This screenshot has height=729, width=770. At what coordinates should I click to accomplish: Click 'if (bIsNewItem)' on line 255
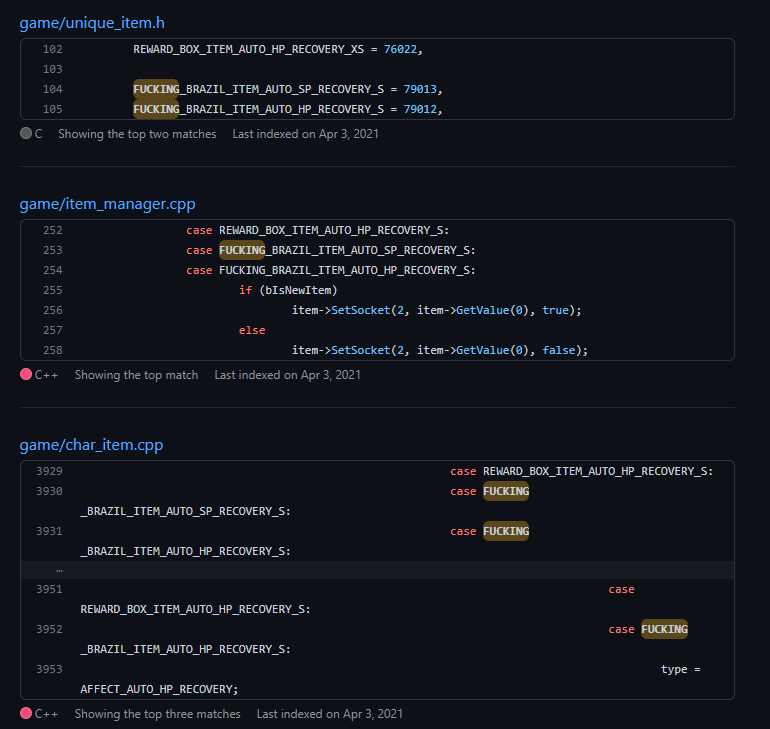(288, 290)
